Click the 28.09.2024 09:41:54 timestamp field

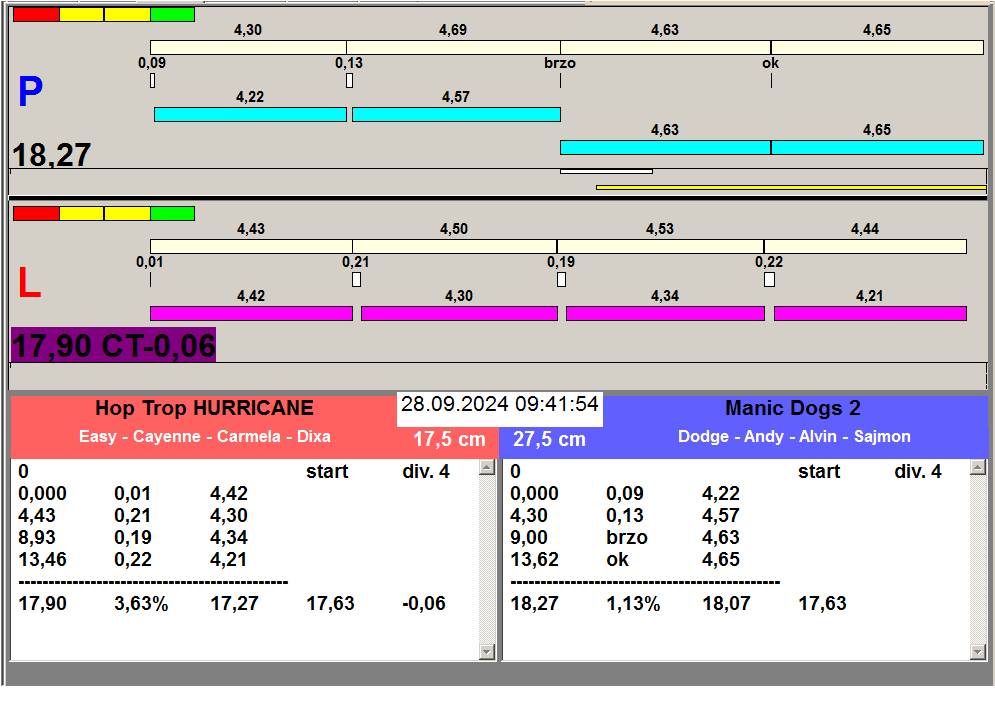[x=500, y=405]
